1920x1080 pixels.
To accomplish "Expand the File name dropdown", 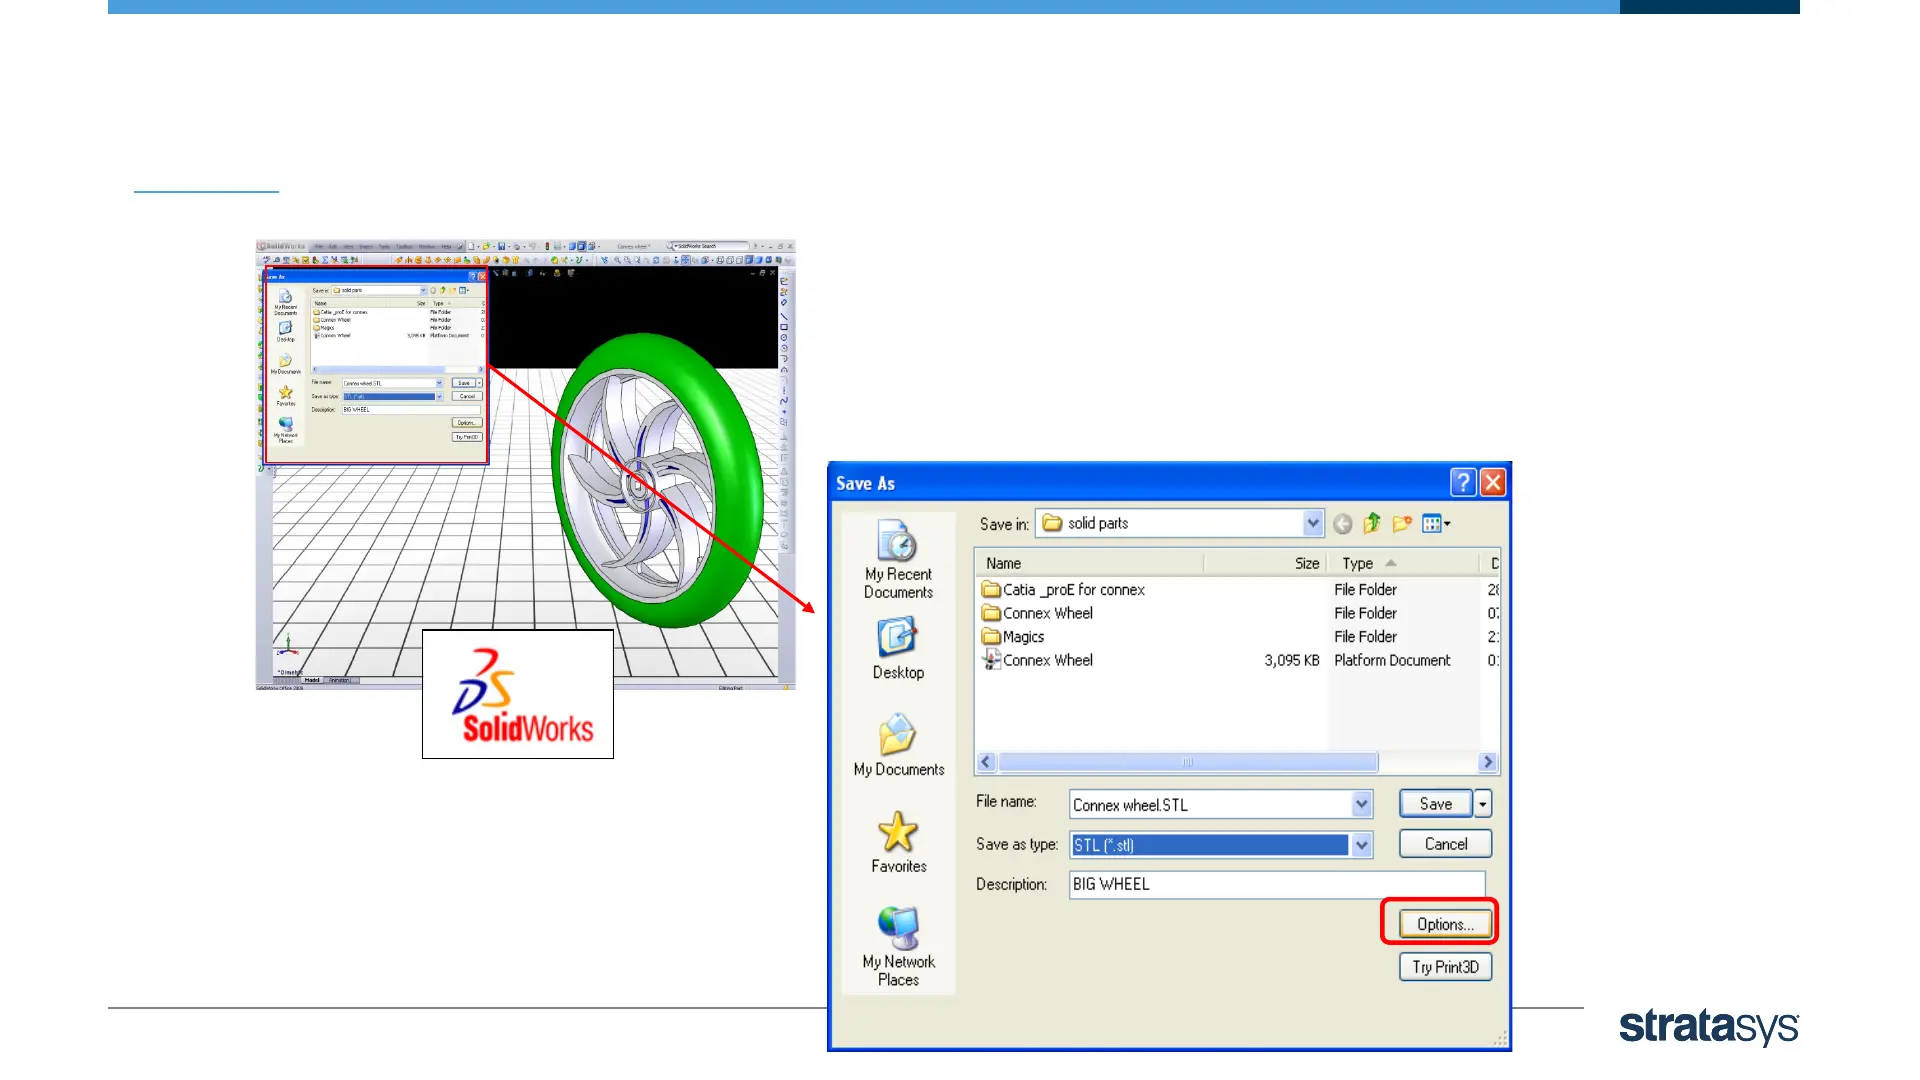I will coord(1361,804).
